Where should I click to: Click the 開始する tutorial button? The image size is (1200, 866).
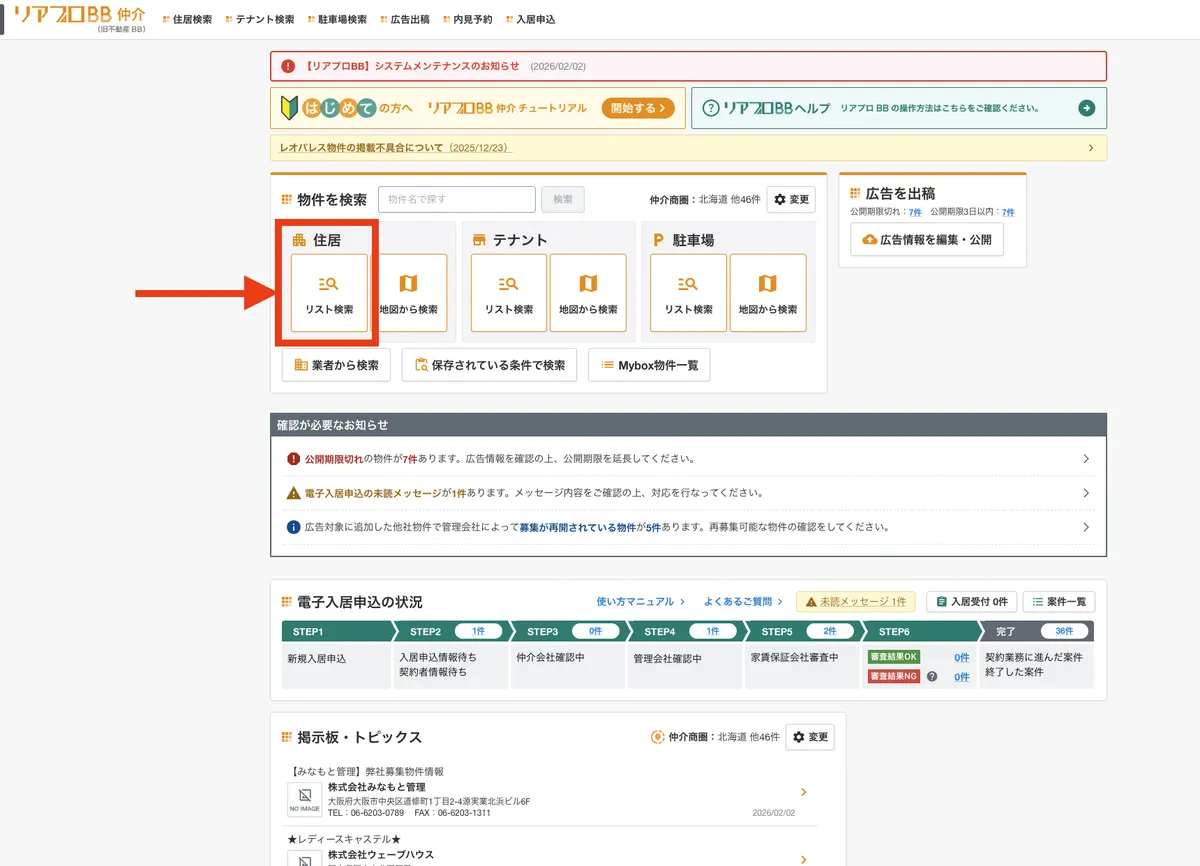[x=637, y=108]
